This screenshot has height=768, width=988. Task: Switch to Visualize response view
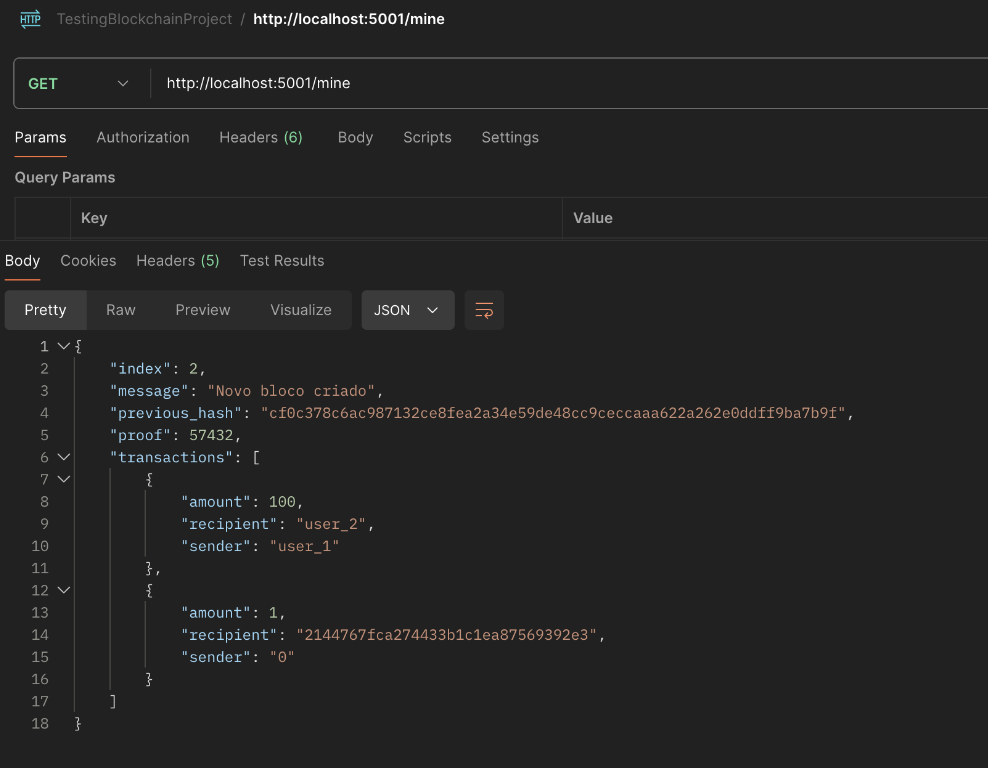pyautogui.click(x=301, y=310)
